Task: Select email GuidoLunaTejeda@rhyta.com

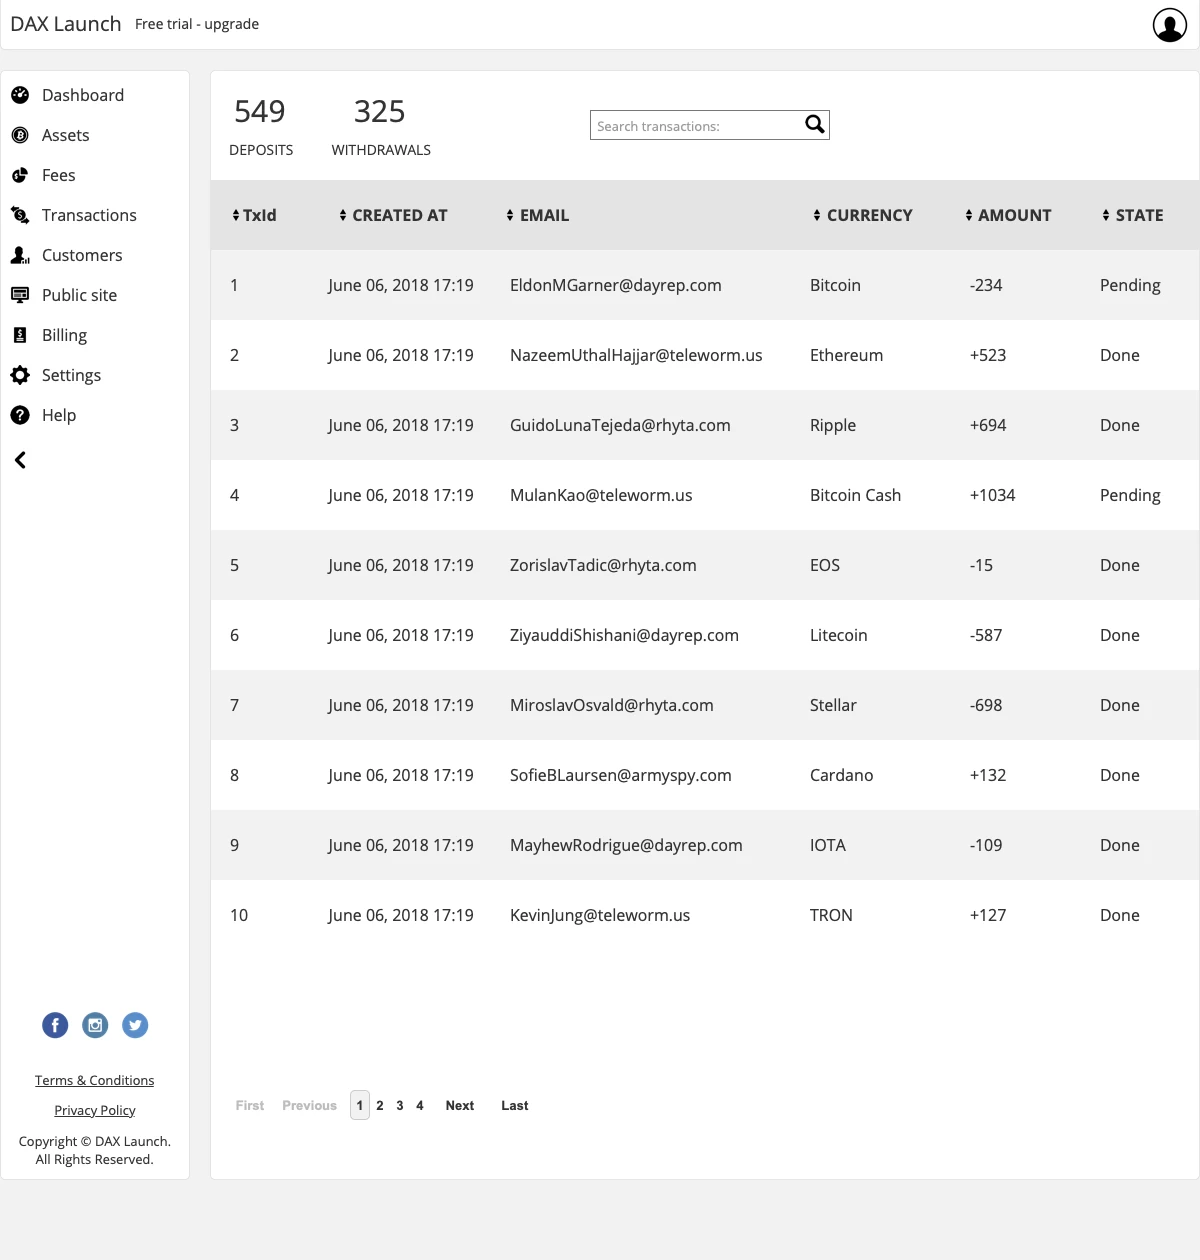Action: pos(620,425)
